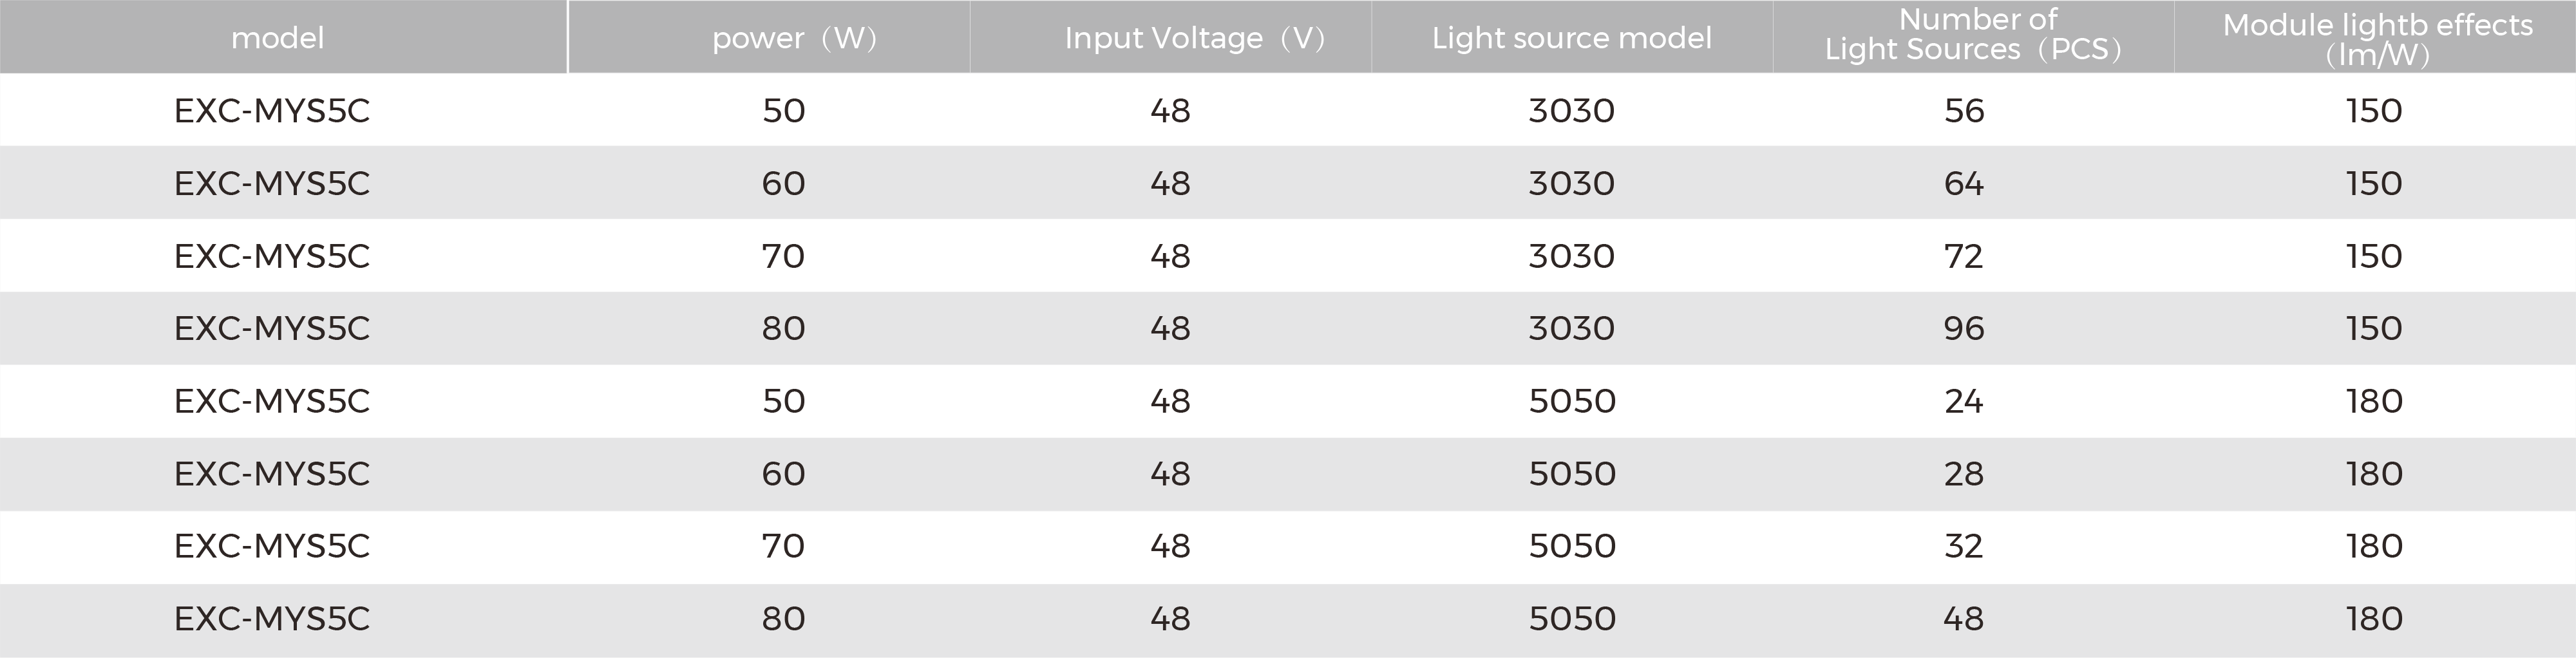Click the first 3030 light source model cell

click(x=1572, y=110)
